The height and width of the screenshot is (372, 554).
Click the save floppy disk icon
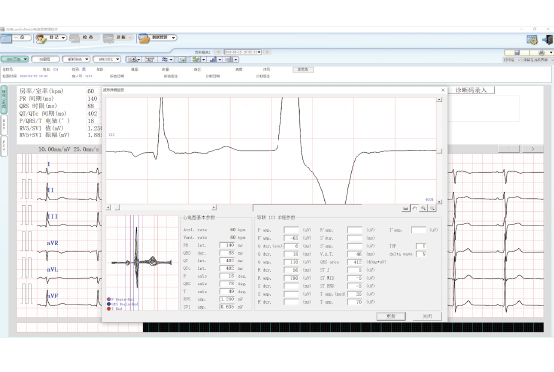517,53
